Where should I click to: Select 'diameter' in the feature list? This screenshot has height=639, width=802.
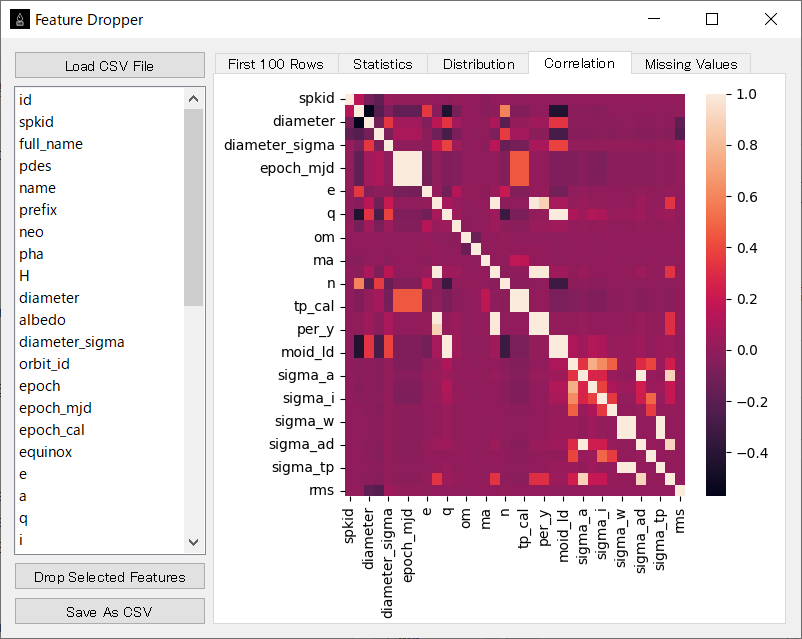[x=100, y=298]
